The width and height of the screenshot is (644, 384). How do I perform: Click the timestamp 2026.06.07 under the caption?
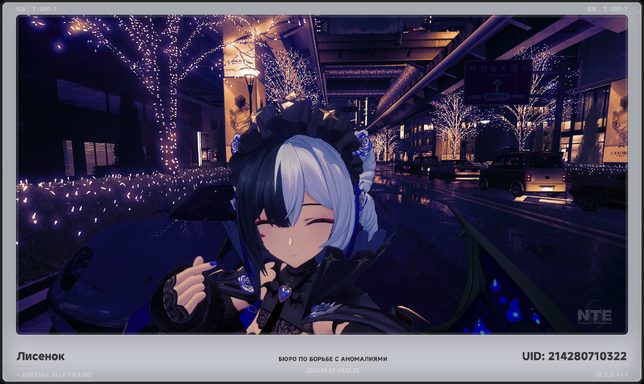coord(332,370)
